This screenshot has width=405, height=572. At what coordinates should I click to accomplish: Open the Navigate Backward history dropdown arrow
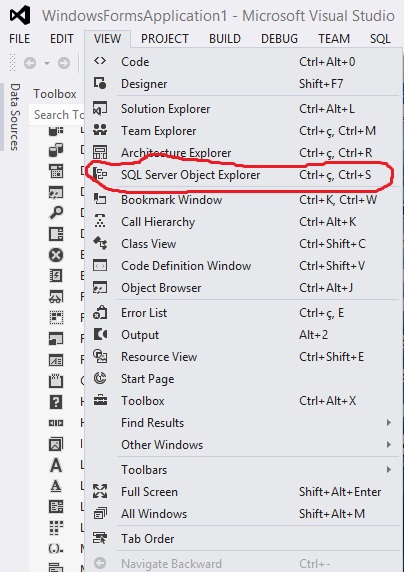click(47, 63)
